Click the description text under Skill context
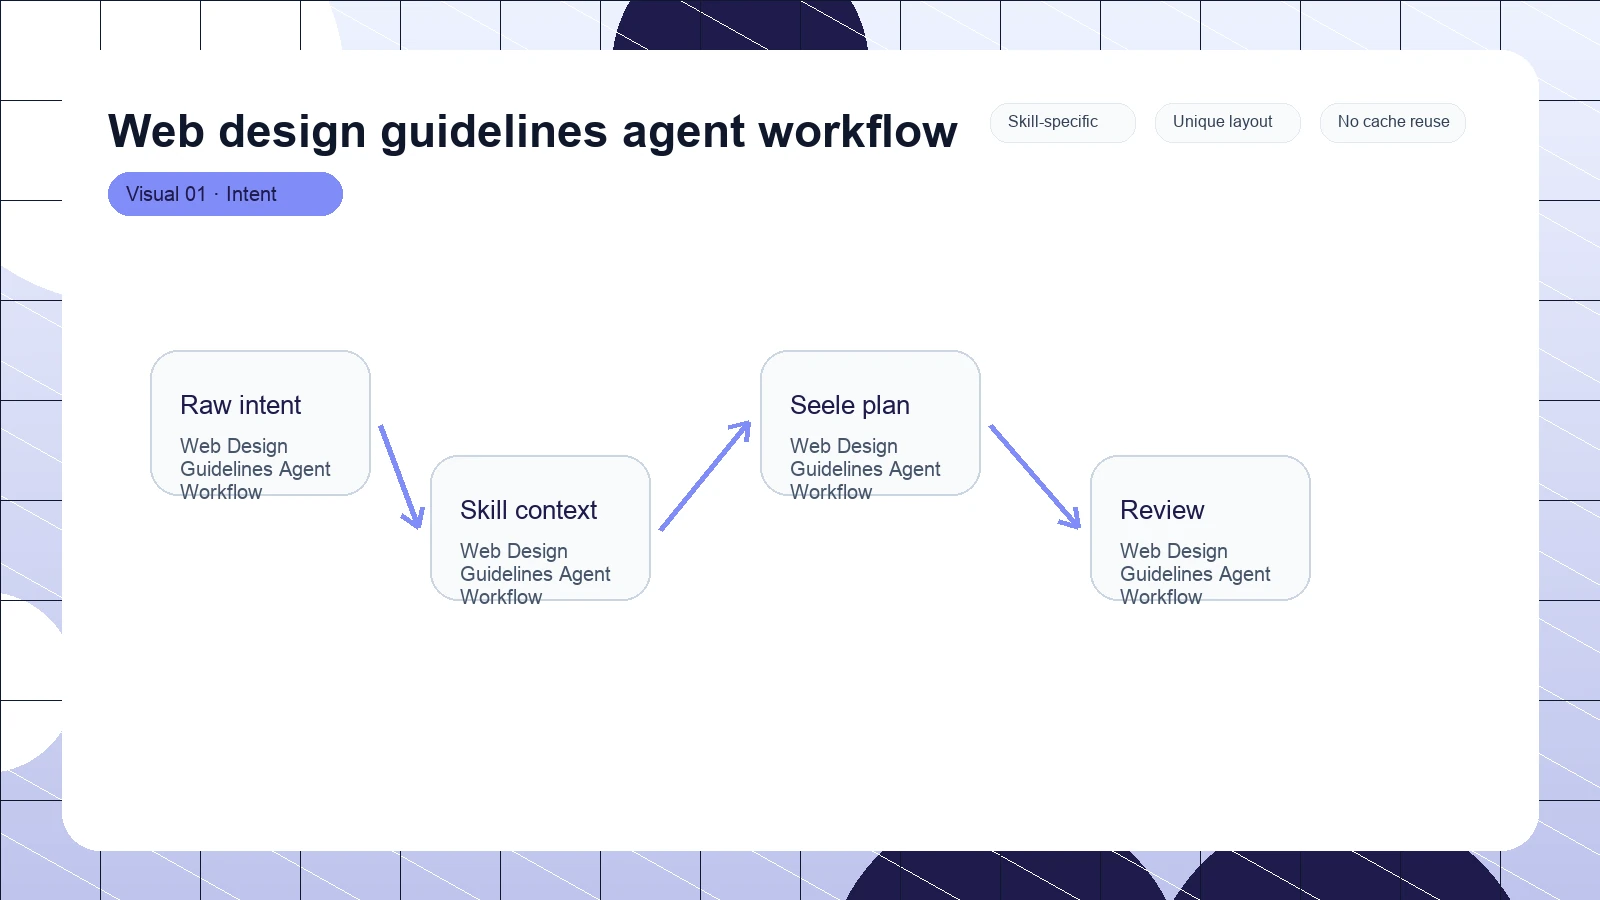 tap(535, 574)
